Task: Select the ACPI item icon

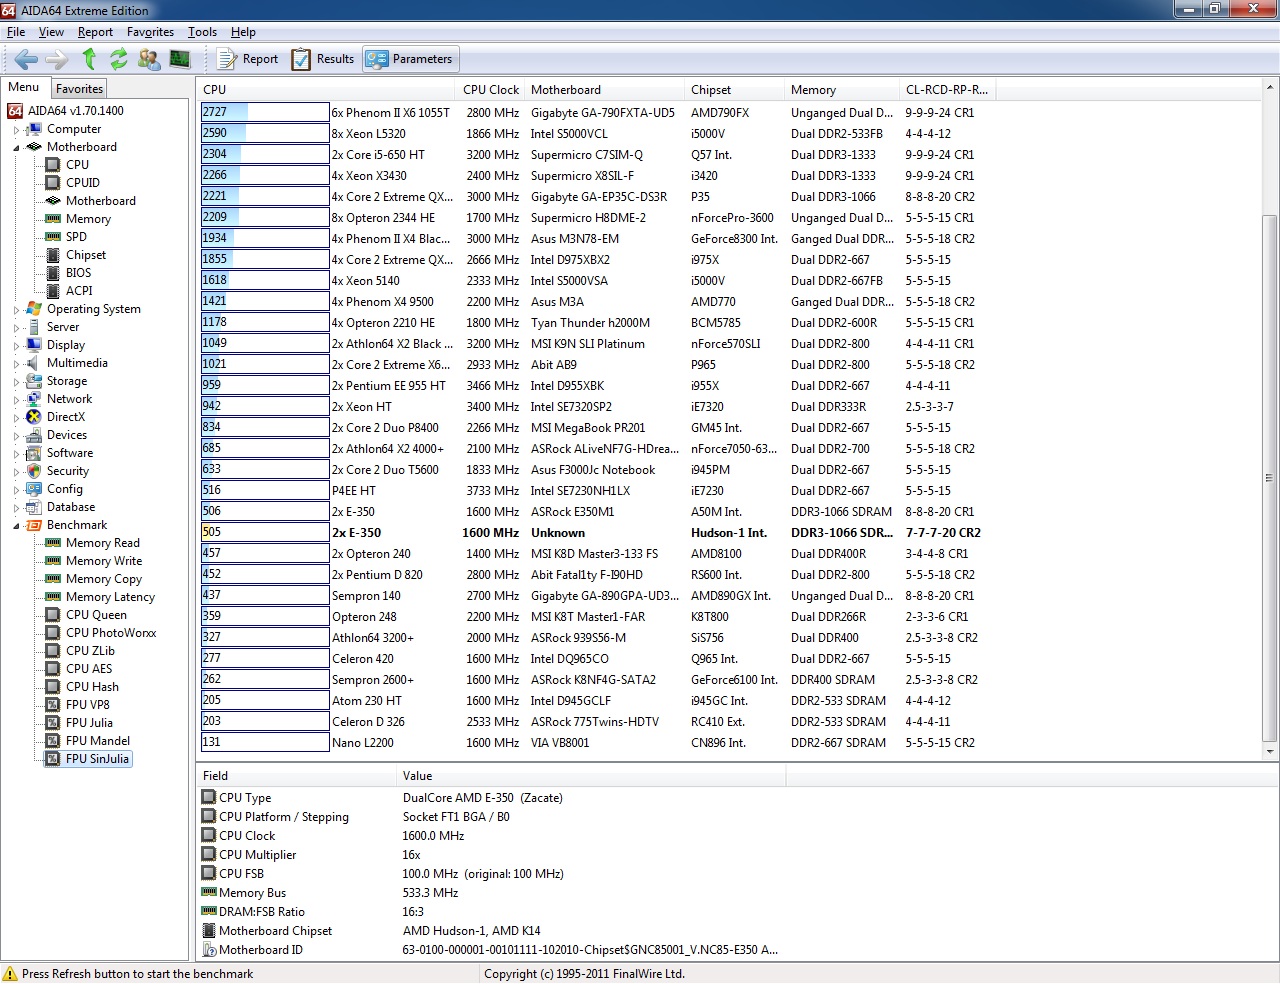Action: tap(54, 291)
